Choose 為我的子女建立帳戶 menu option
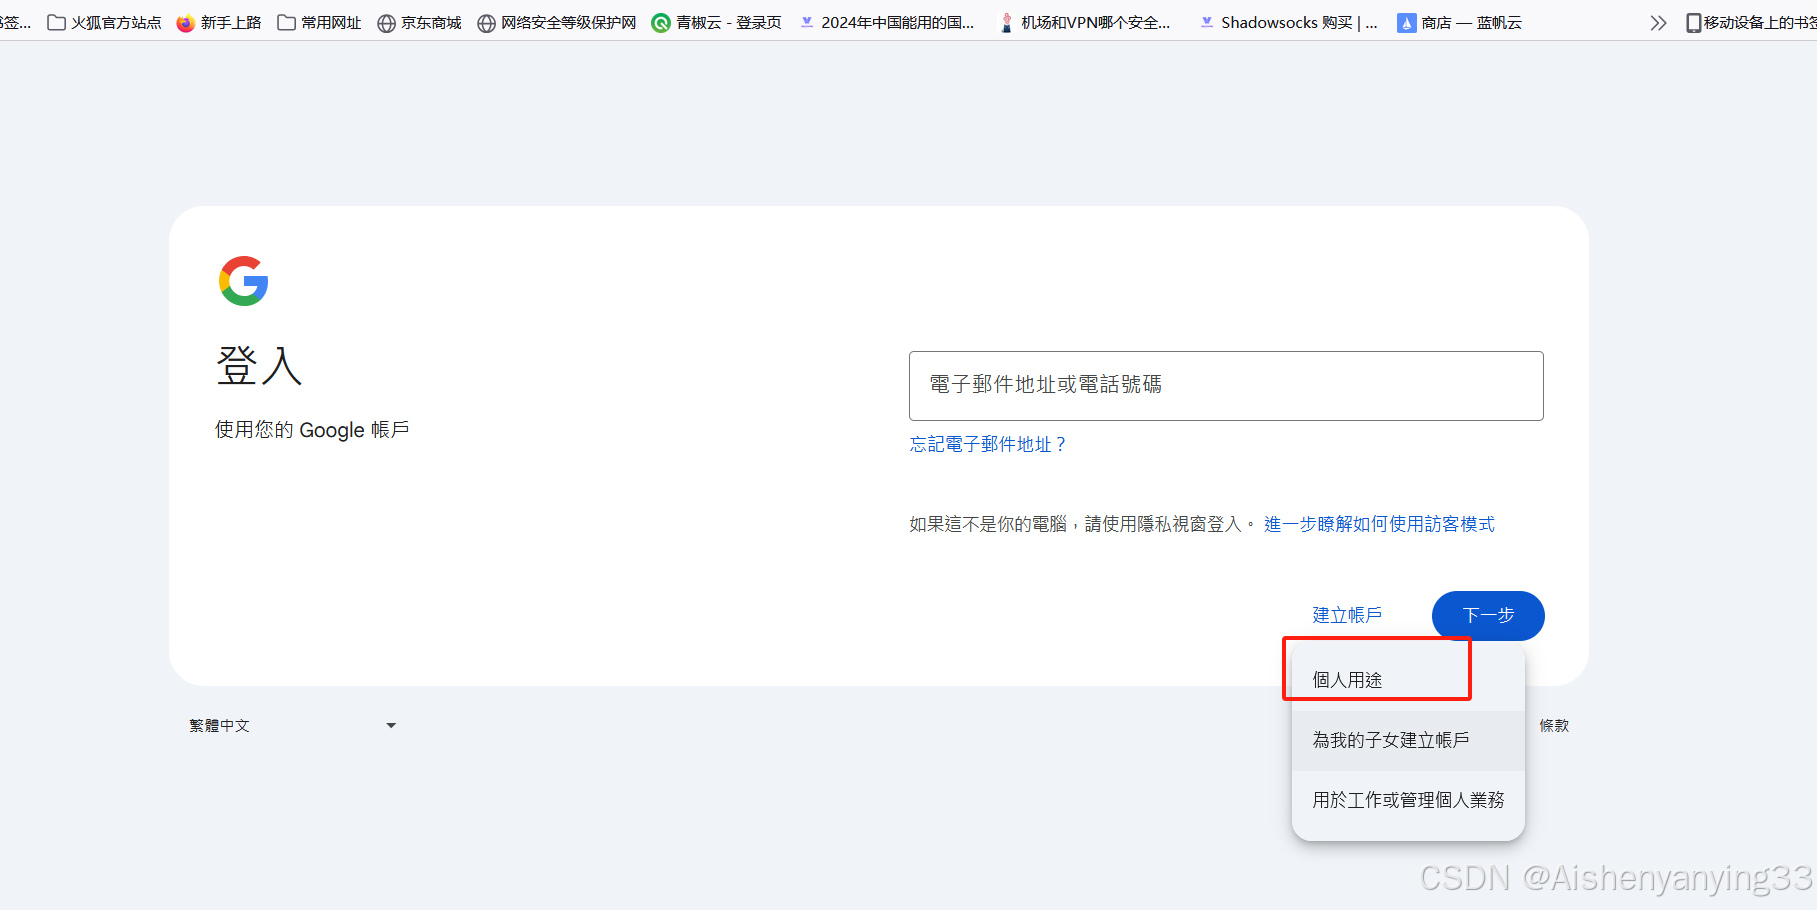The image size is (1817, 910). 1408,740
